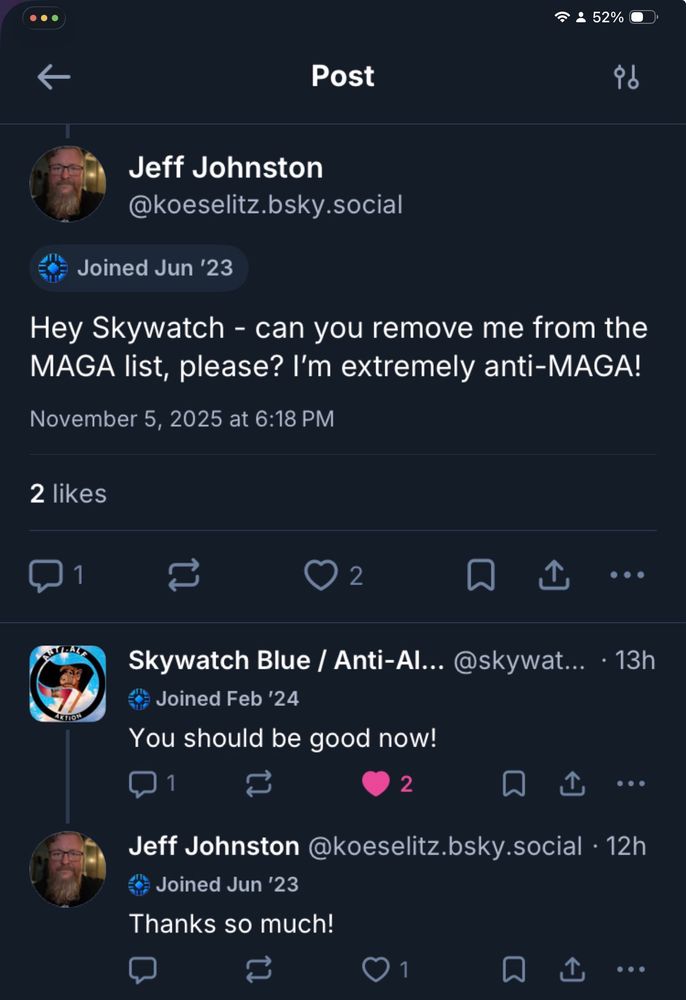Navigate back using the arrow

53,76
